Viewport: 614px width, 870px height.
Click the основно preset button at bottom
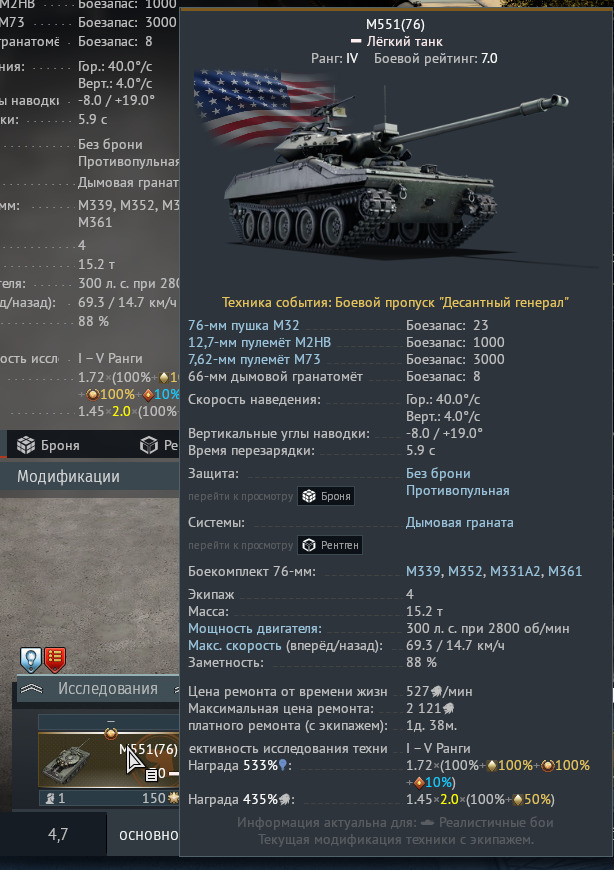(149, 834)
